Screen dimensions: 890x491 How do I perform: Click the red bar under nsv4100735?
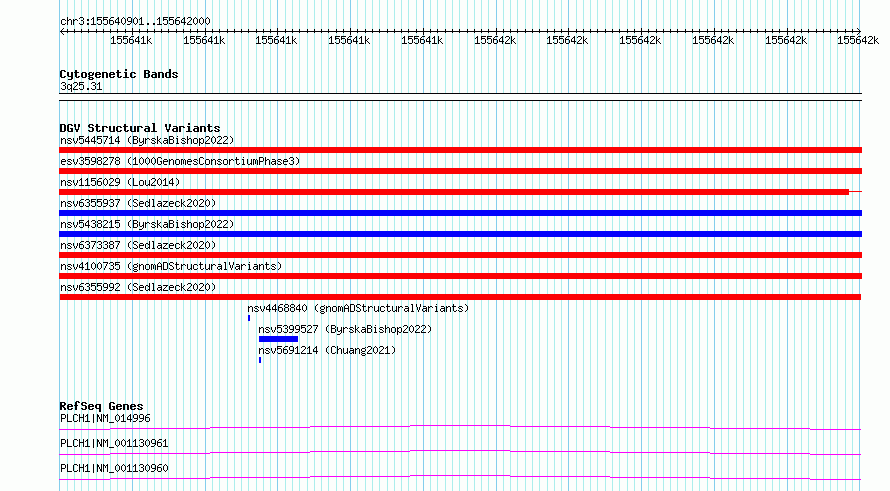pyautogui.click(x=460, y=276)
